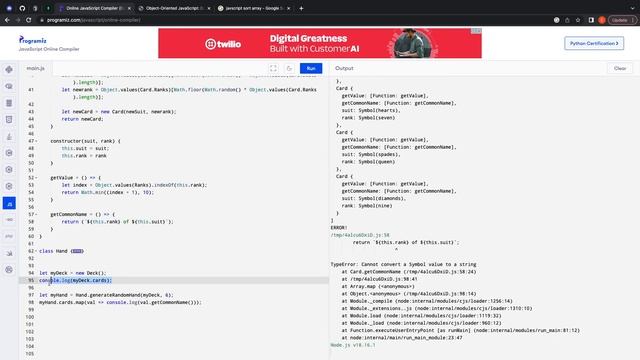Switch to Object-Oriented JavaScript browser tab

pyautogui.click(x=173, y=8)
